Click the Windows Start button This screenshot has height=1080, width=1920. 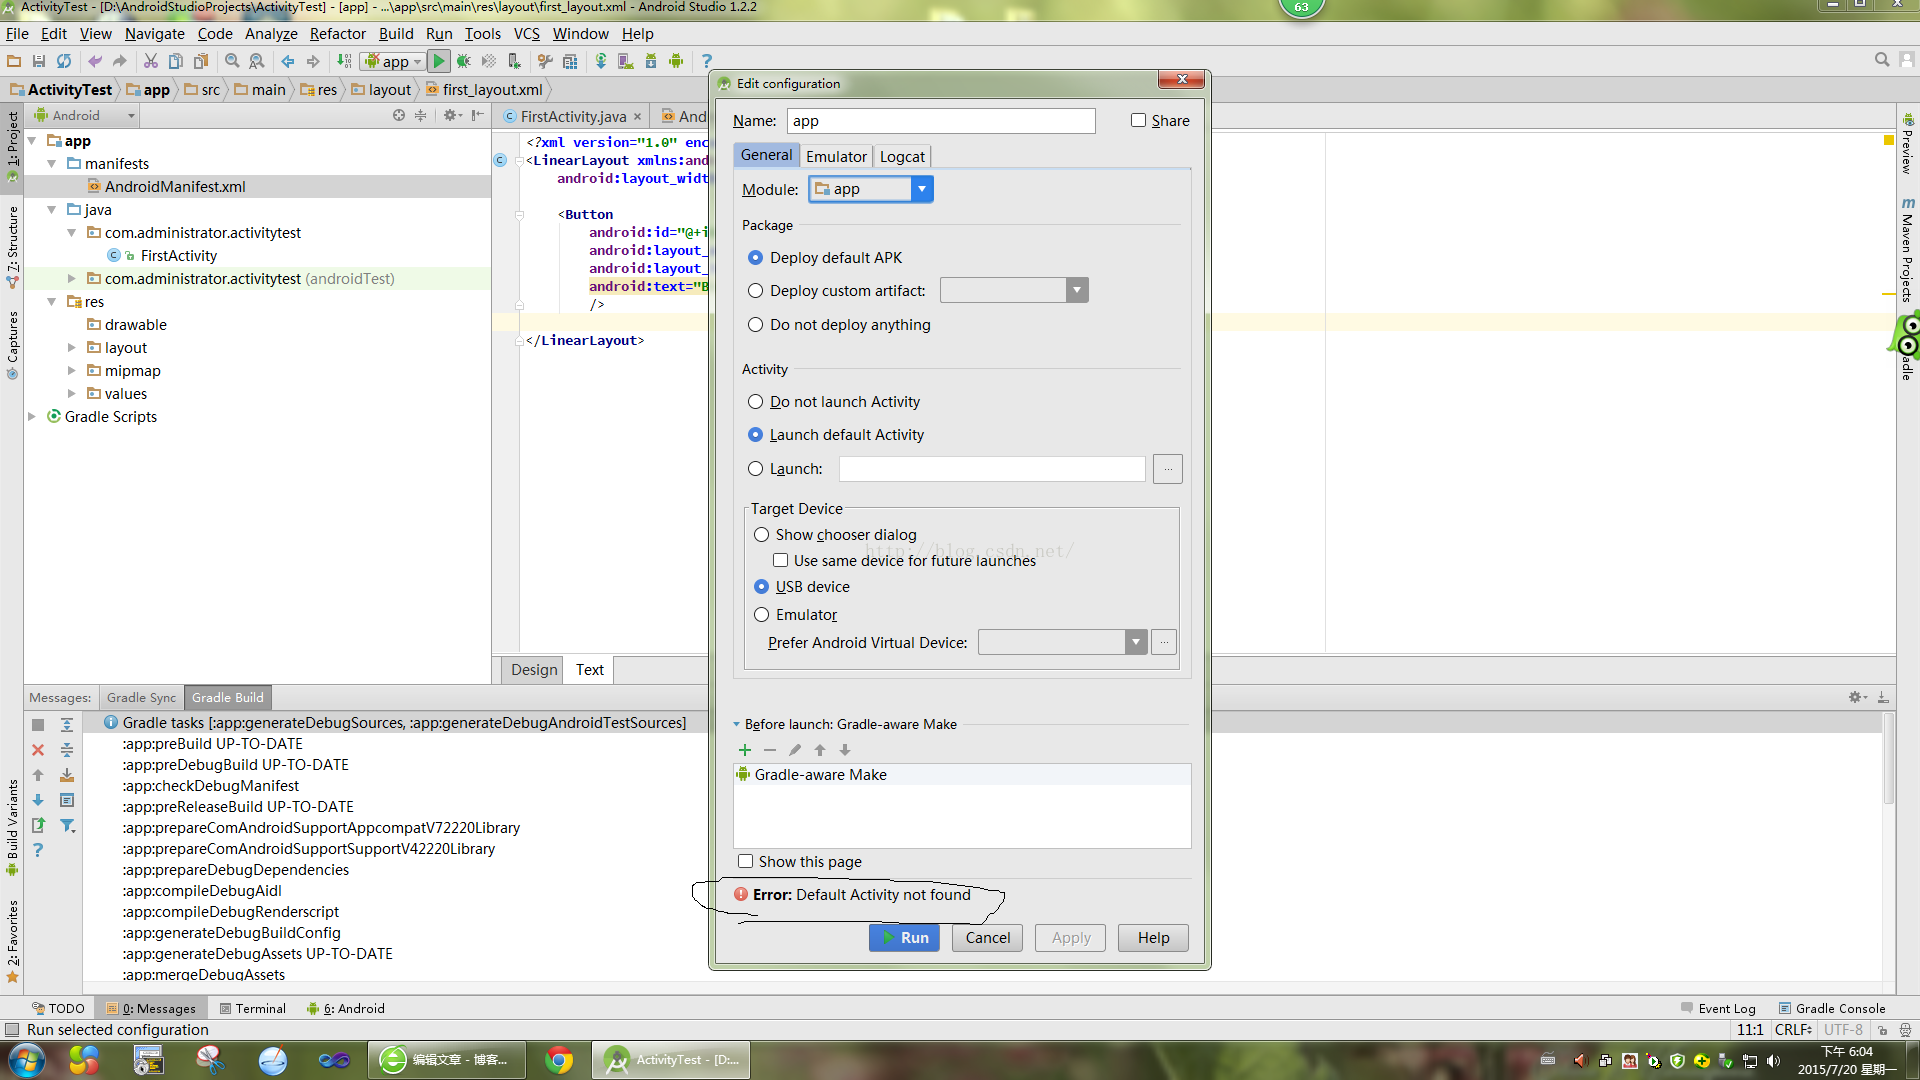click(x=26, y=1060)
